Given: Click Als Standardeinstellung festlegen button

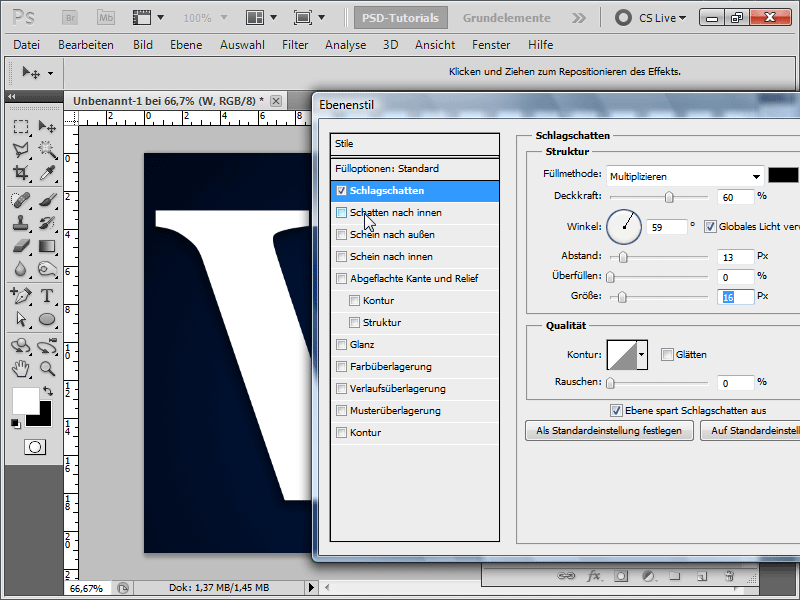Looking at the screenshot, I should (609, 431).
